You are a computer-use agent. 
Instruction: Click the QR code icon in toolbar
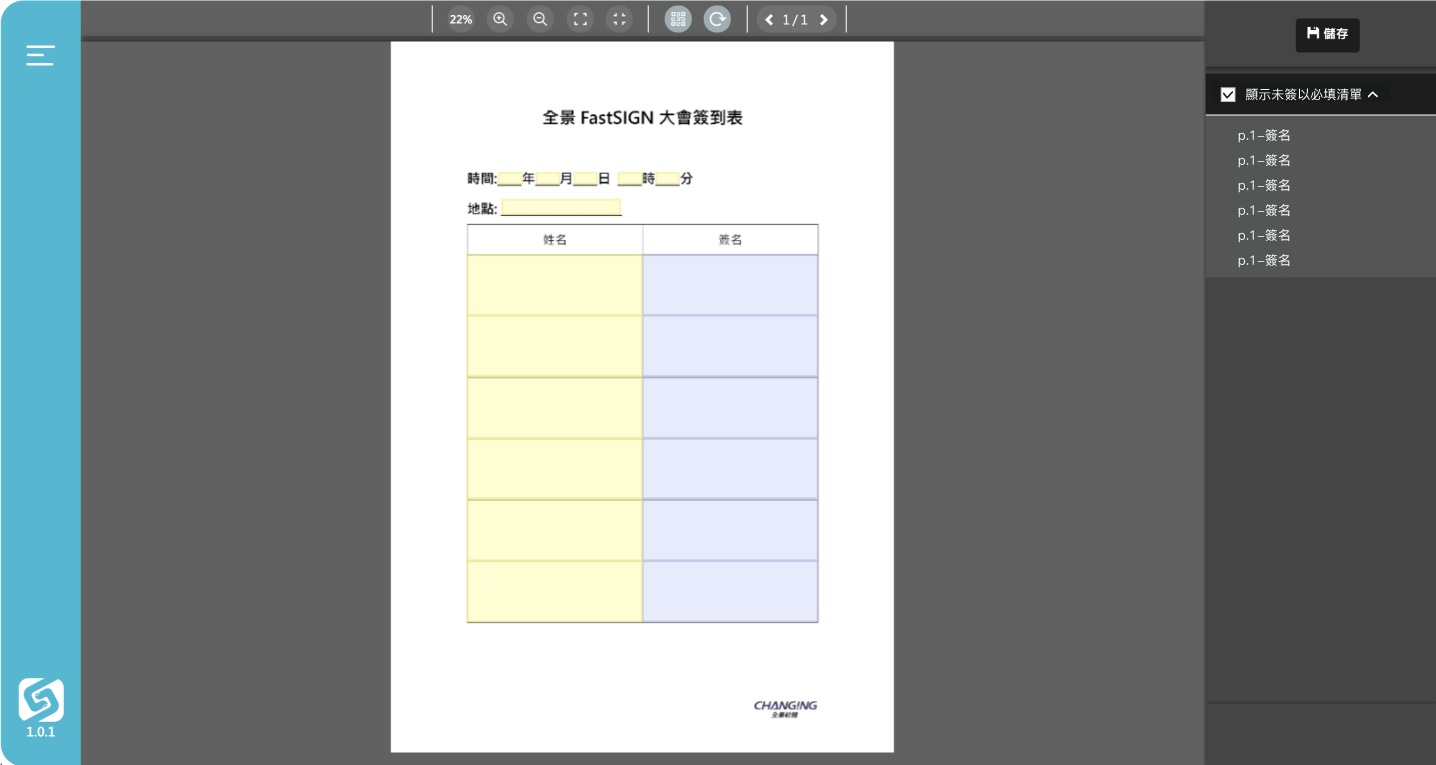click(x=678, y=19)
